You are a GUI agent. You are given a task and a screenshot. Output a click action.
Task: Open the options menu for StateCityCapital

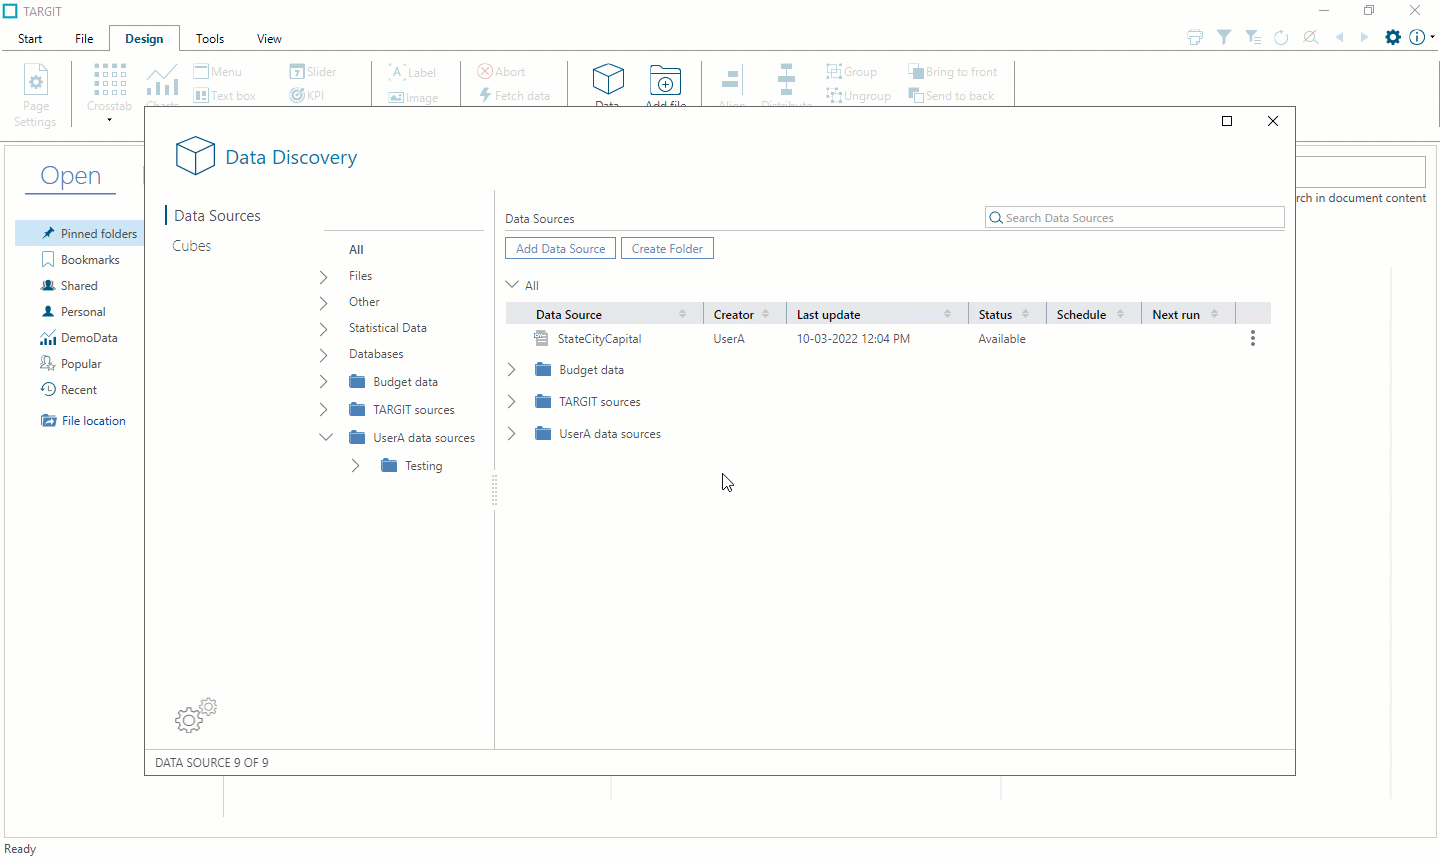(x=1252, y=338)
